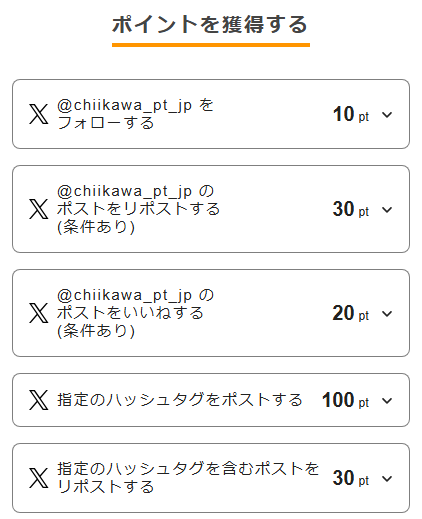Open the ポストをいいねする task text

(x=135, y=313)
